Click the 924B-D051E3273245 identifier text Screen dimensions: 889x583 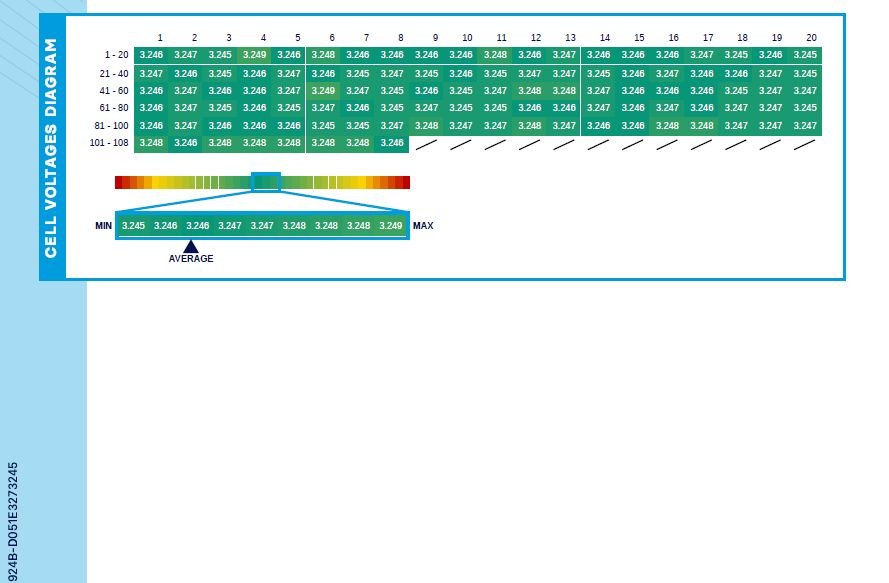click(13, 521)
